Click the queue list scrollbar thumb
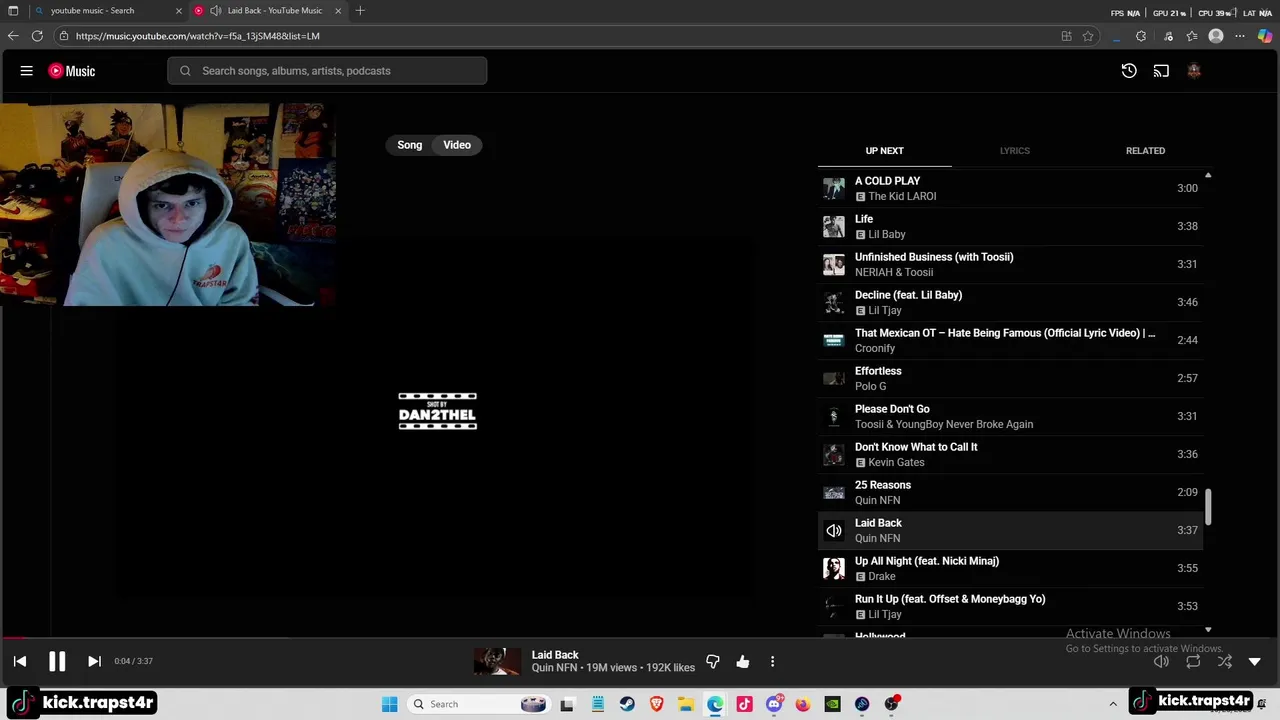Screen dimensions: 1280x720 (1208, 506)
